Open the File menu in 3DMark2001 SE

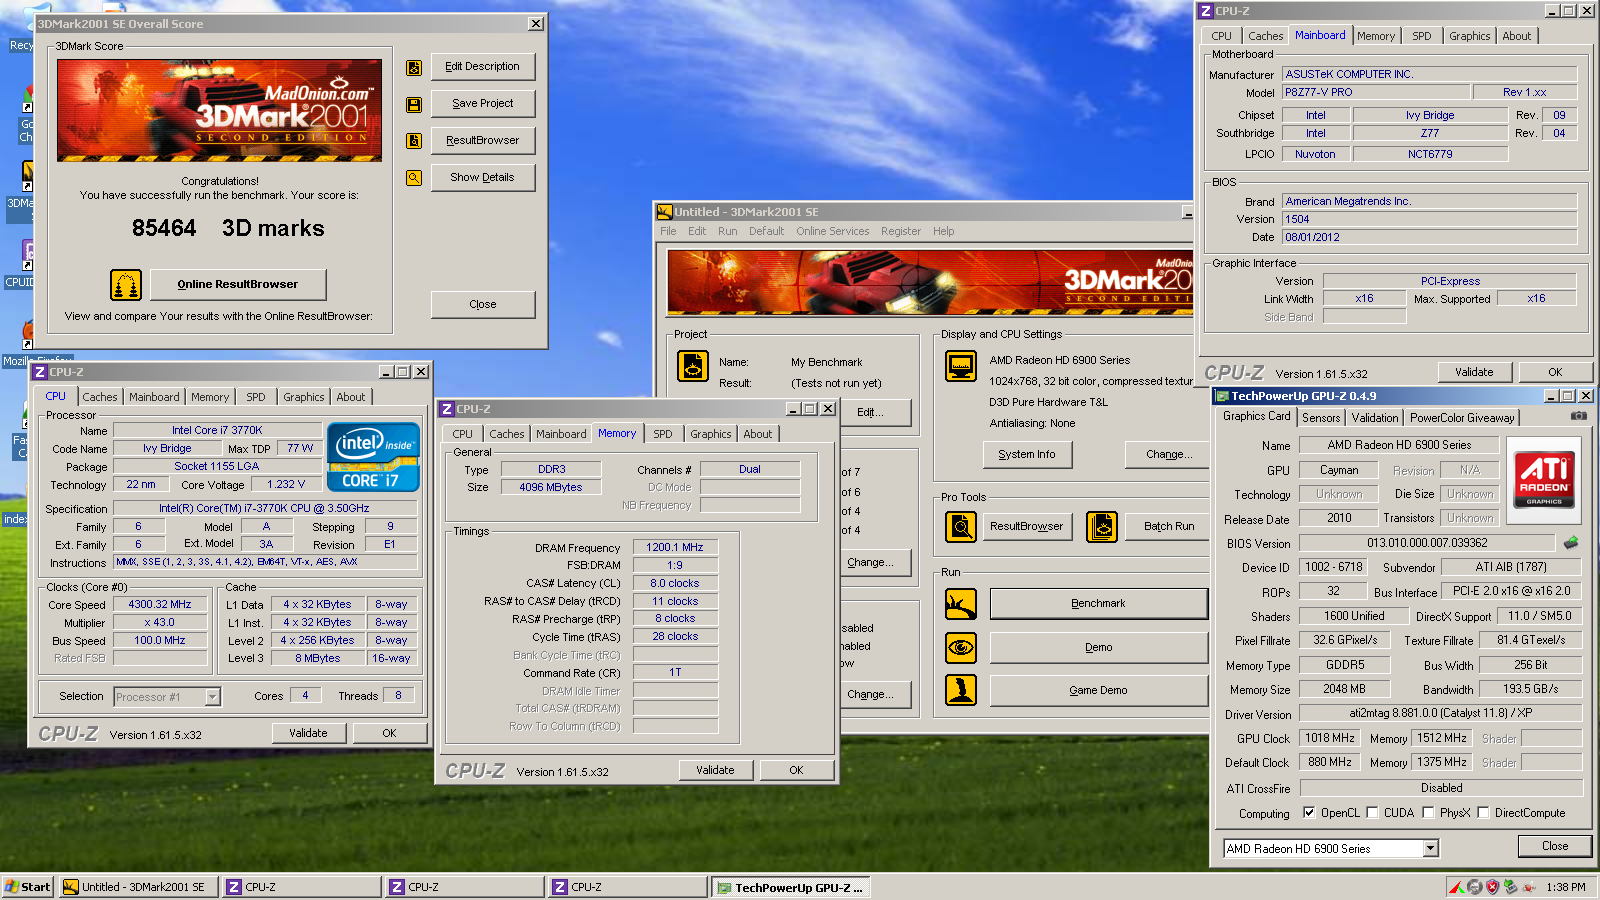coord(668,231)
